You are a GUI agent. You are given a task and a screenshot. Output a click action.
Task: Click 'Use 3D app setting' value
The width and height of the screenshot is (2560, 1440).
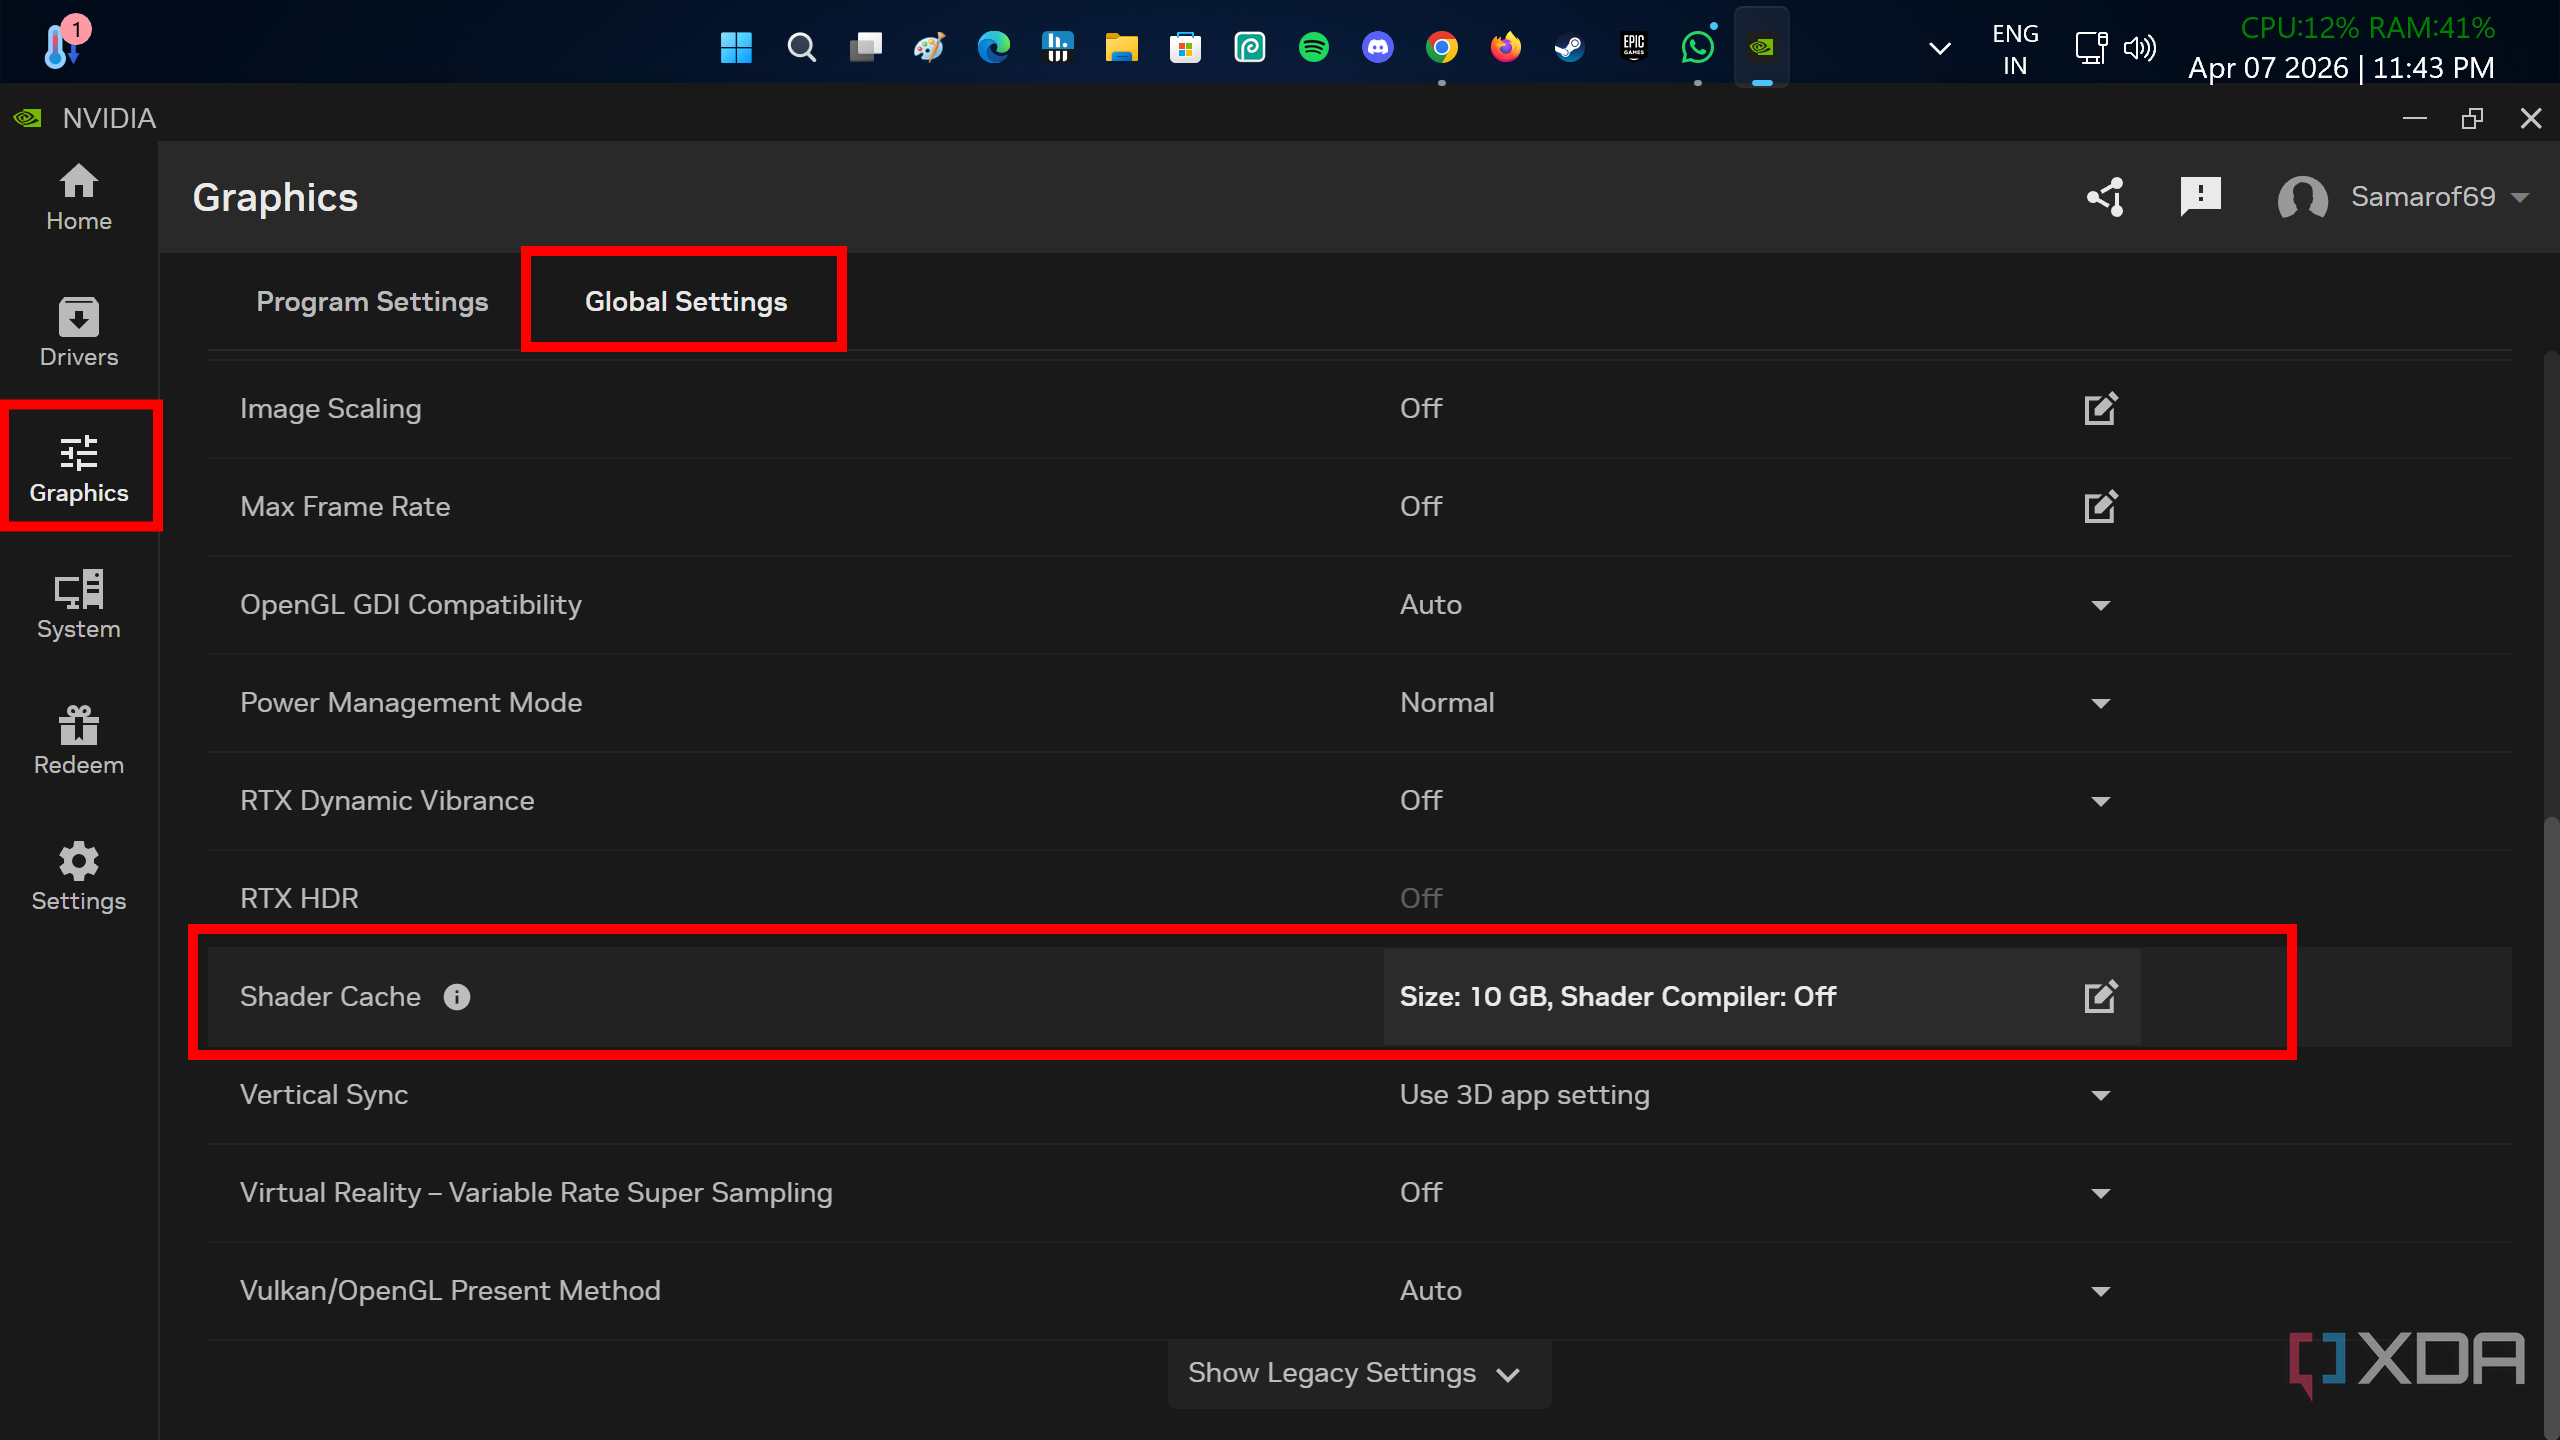tap(1524, 1095)
